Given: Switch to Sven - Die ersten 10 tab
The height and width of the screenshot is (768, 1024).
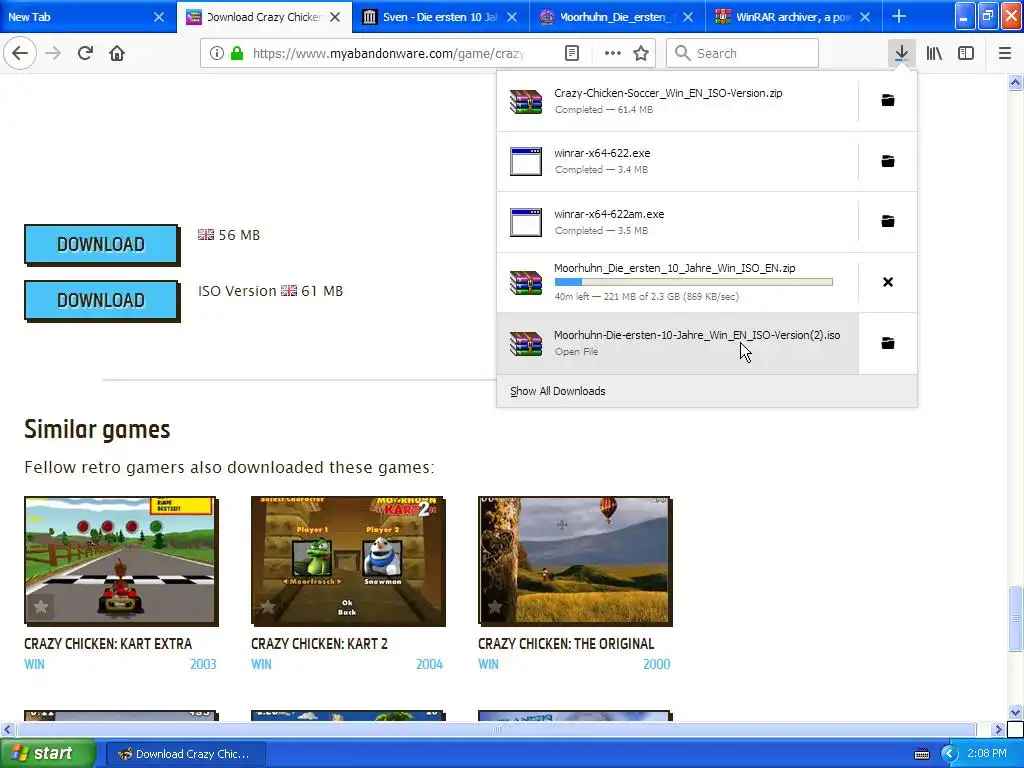Looking at the screenshot, I should [x=441, y=16].
